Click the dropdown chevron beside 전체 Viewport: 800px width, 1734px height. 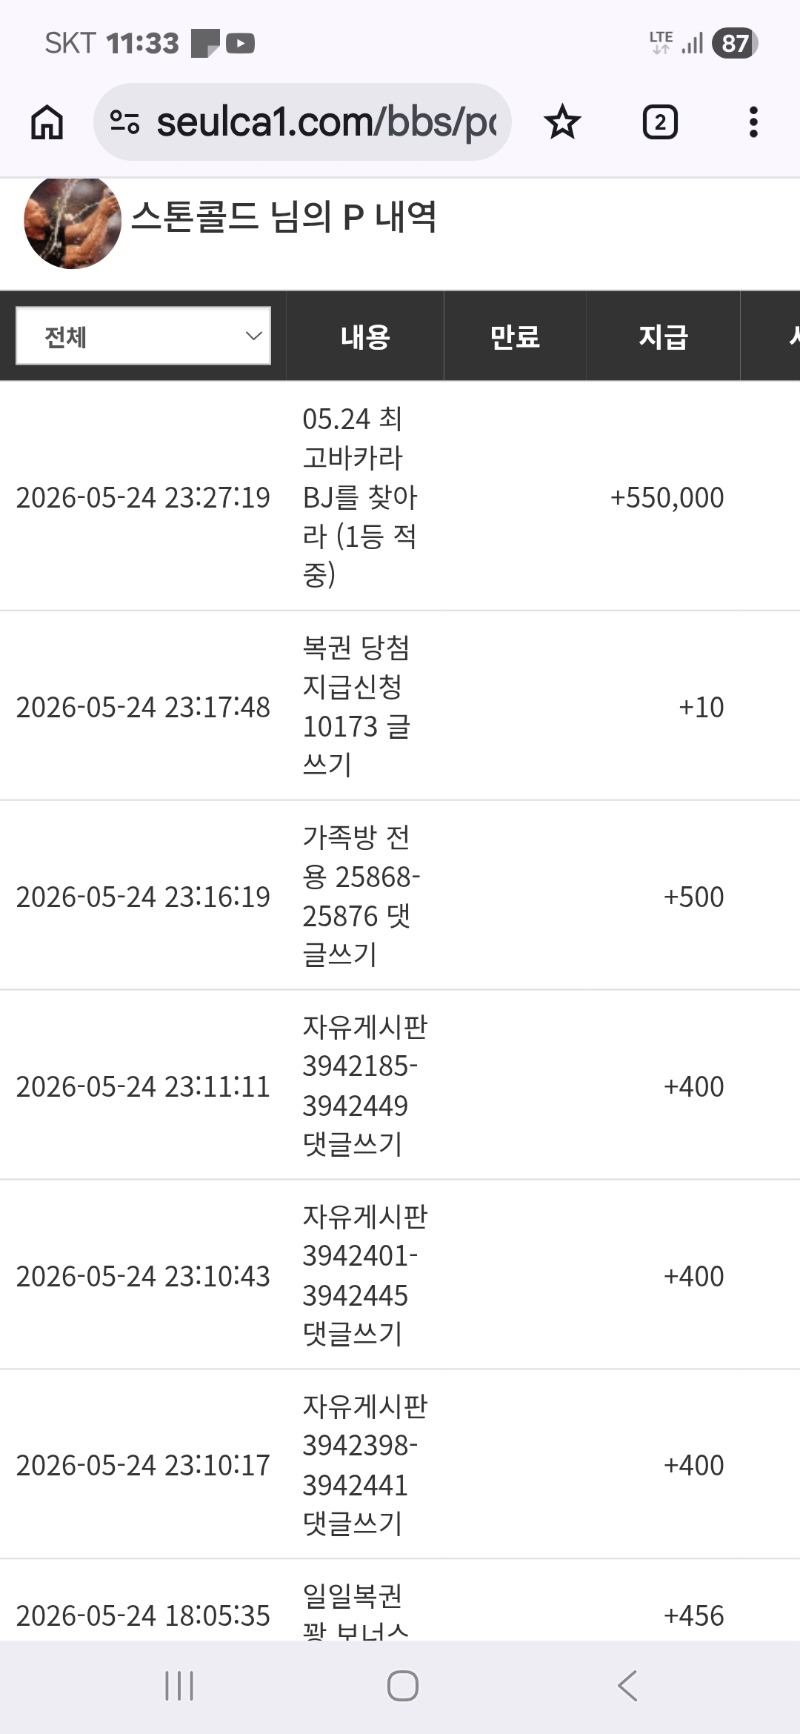pyautogui.click(x=253, y=336)
